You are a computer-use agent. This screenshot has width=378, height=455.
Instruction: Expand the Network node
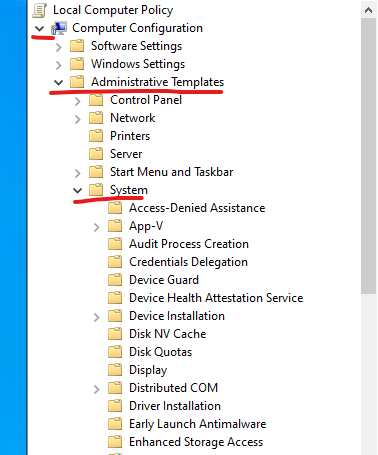(78, 119)
